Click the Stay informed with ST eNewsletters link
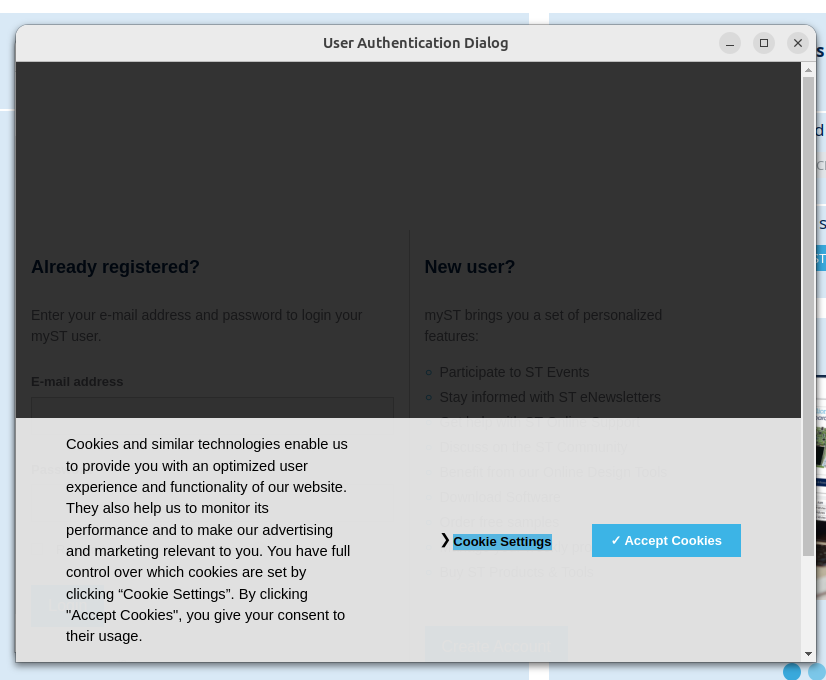 point(549,397)
